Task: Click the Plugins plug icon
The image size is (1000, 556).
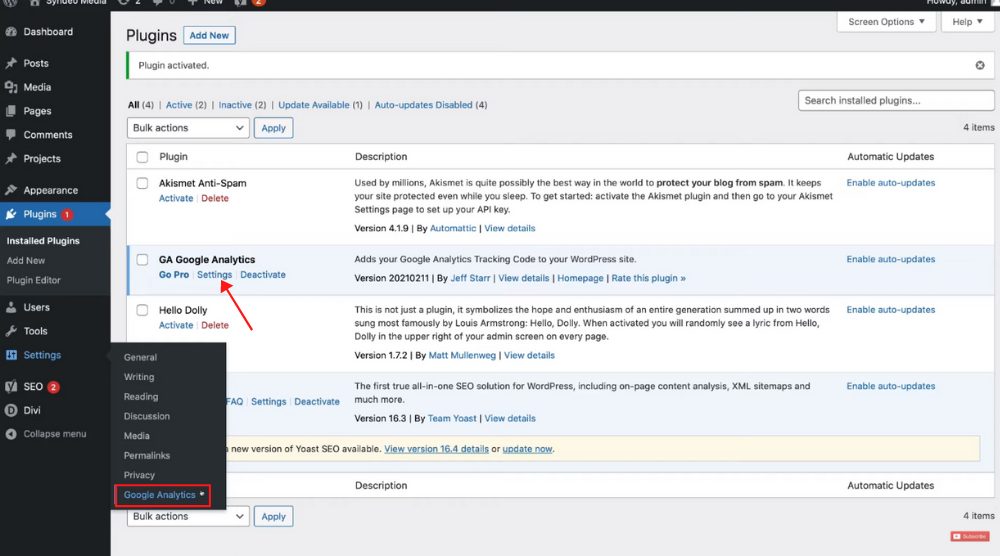Action: (11, 214)
